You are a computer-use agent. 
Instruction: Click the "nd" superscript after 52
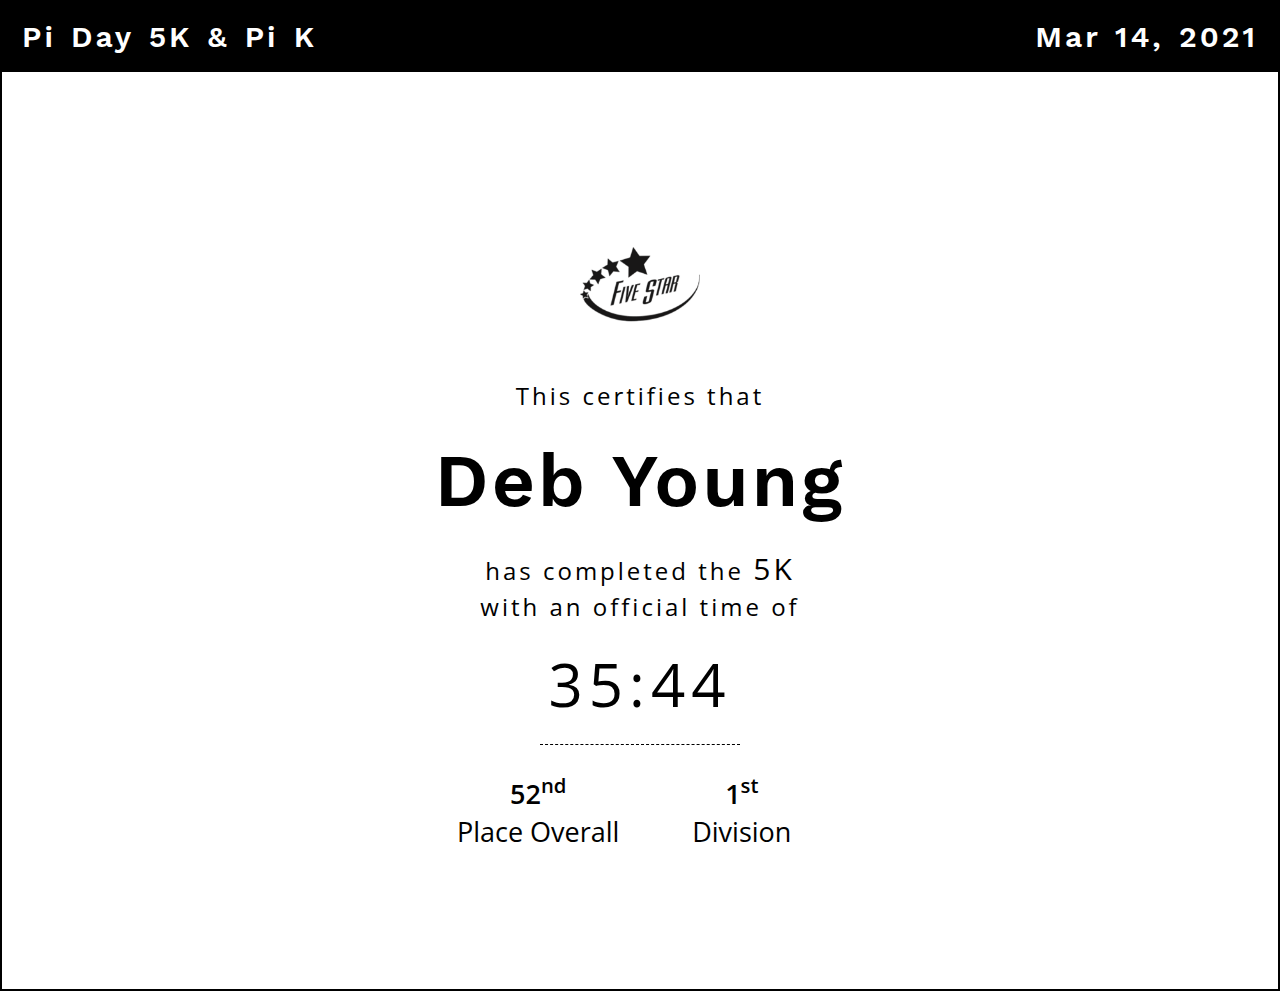coord(553,787)
